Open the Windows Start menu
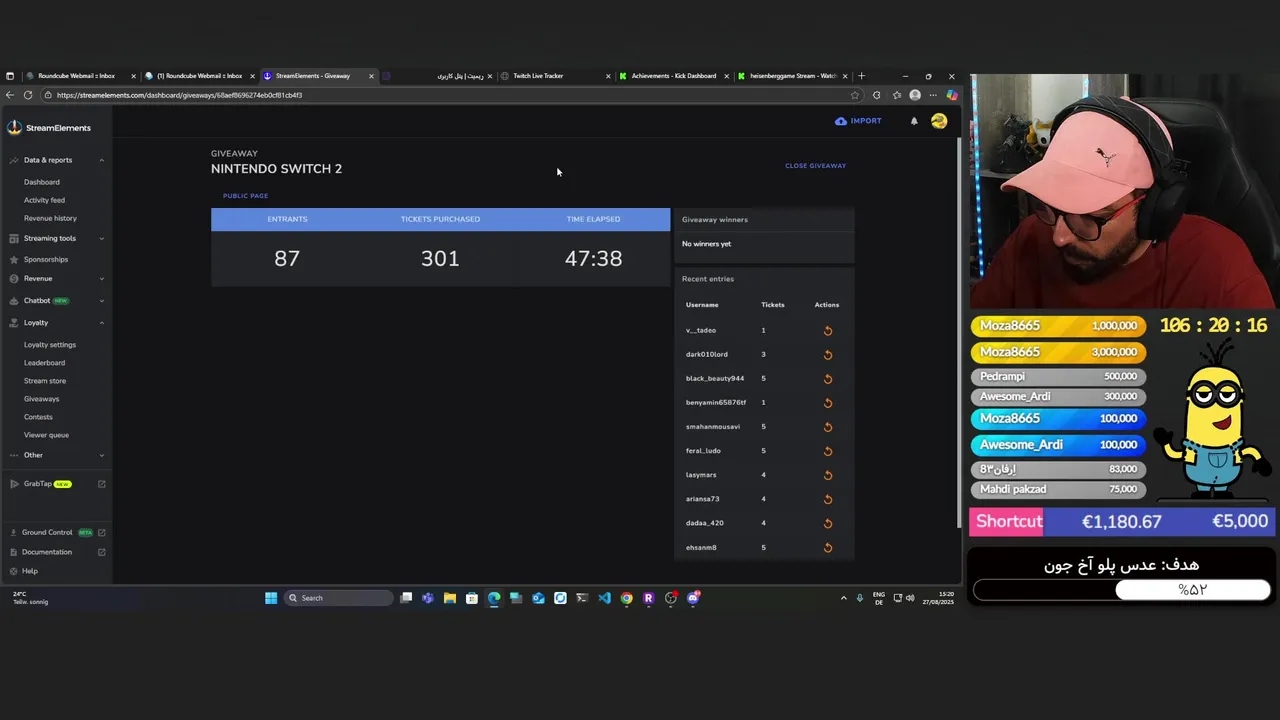 pos(271,598)
